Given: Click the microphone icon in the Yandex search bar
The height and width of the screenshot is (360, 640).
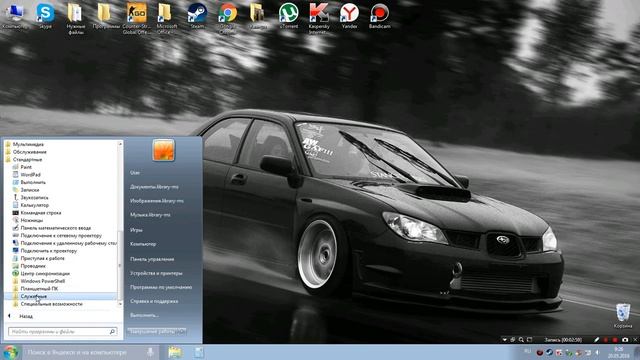Looking at the screenshot, I should click(x=150, y=352).
